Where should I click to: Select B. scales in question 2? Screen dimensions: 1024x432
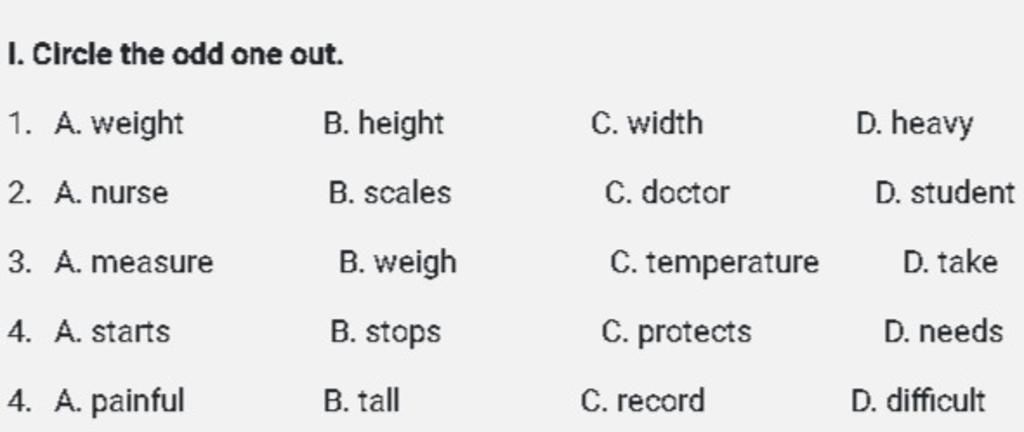pyautogui.click(x=390, y=193)
